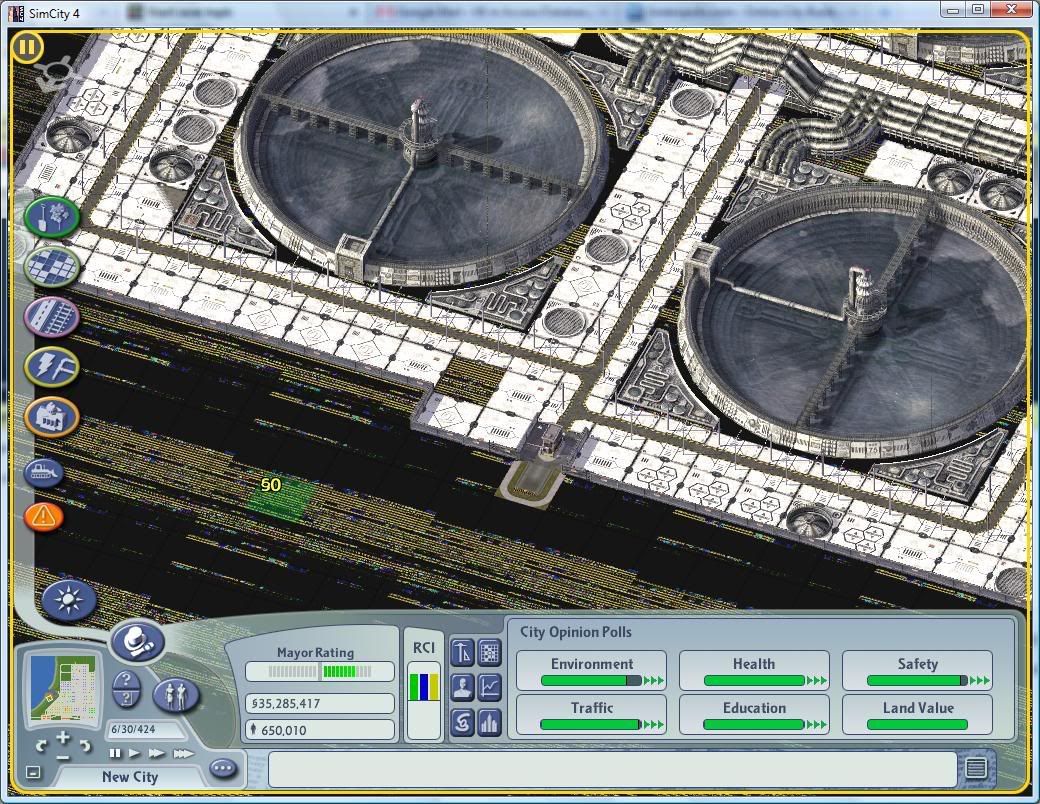Viewport: 1040px width, 804px height.
Task: Open the Graphs line chart icon
Action: (489, 687)
